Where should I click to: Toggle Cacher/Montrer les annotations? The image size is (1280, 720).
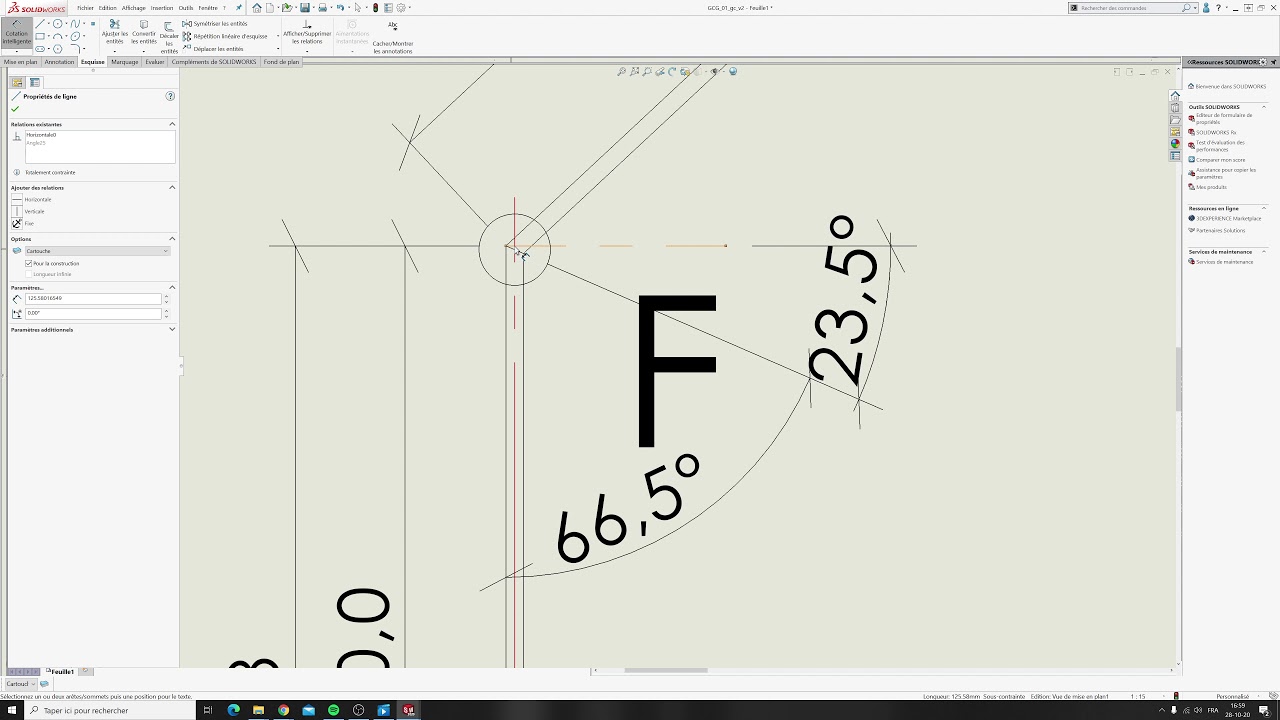pos(393,38)
